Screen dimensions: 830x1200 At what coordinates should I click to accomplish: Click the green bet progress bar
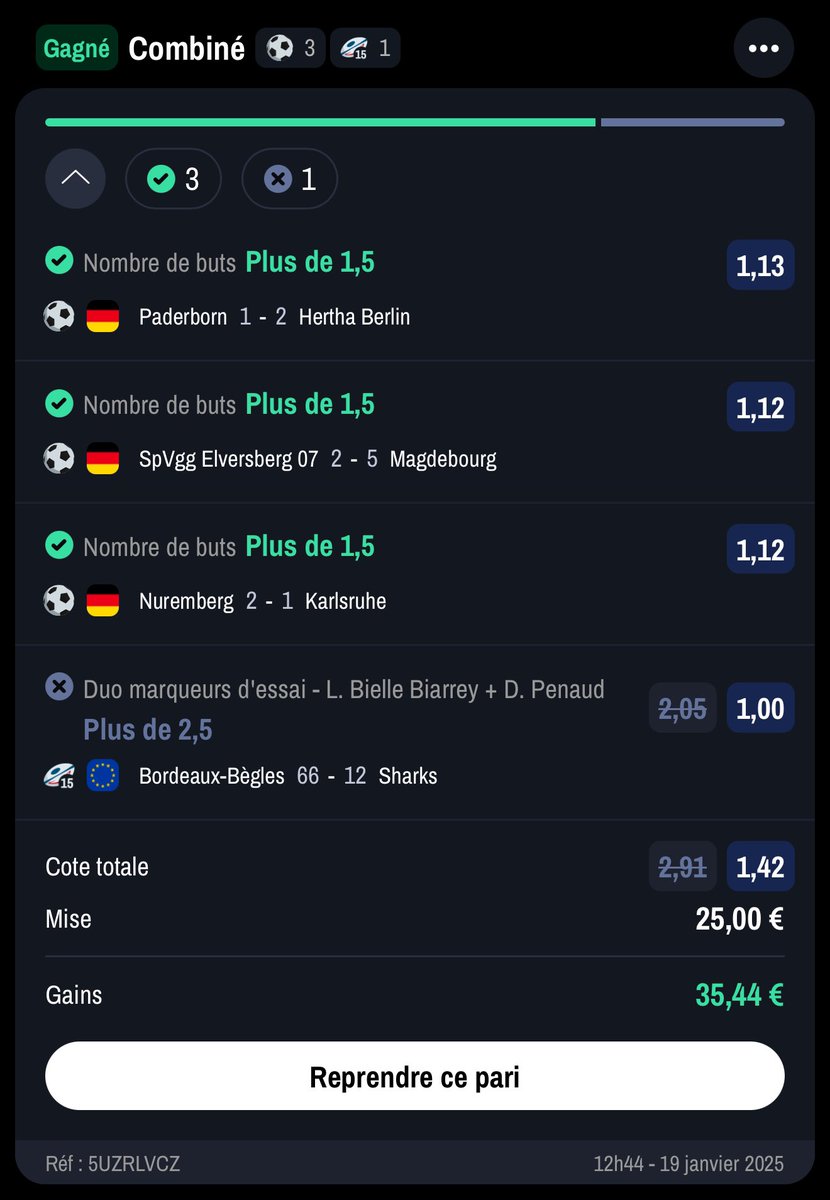(x=320, y=122)
